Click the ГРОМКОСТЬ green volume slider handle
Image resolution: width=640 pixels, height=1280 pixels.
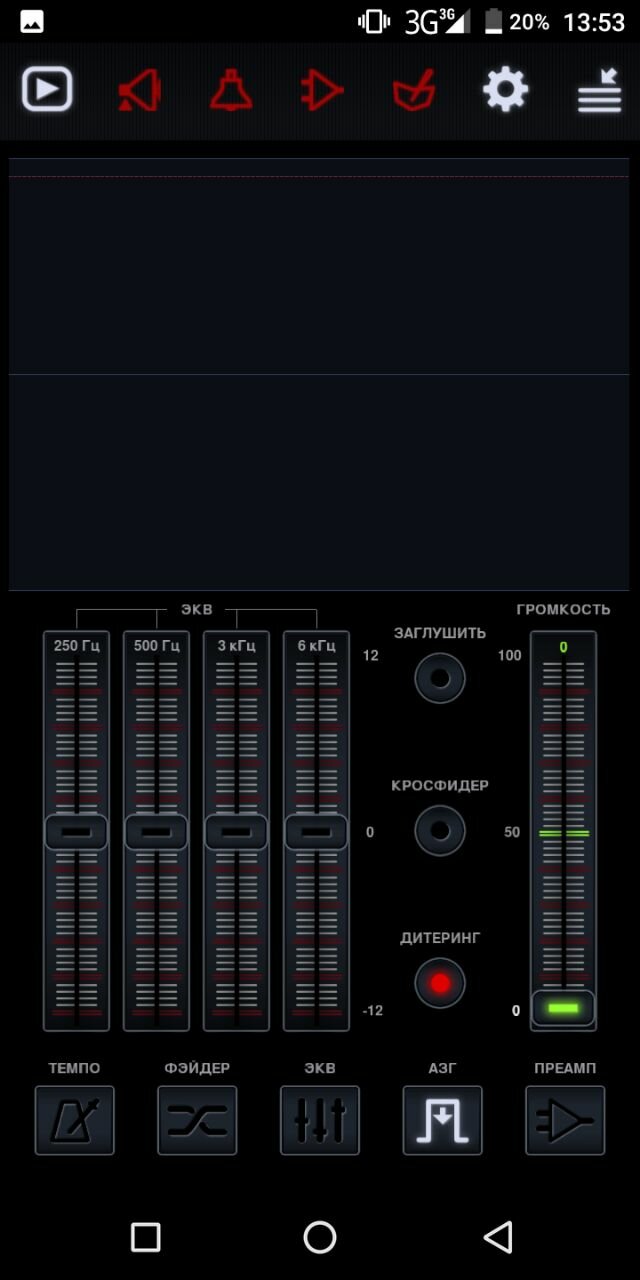click(563, 1008)
